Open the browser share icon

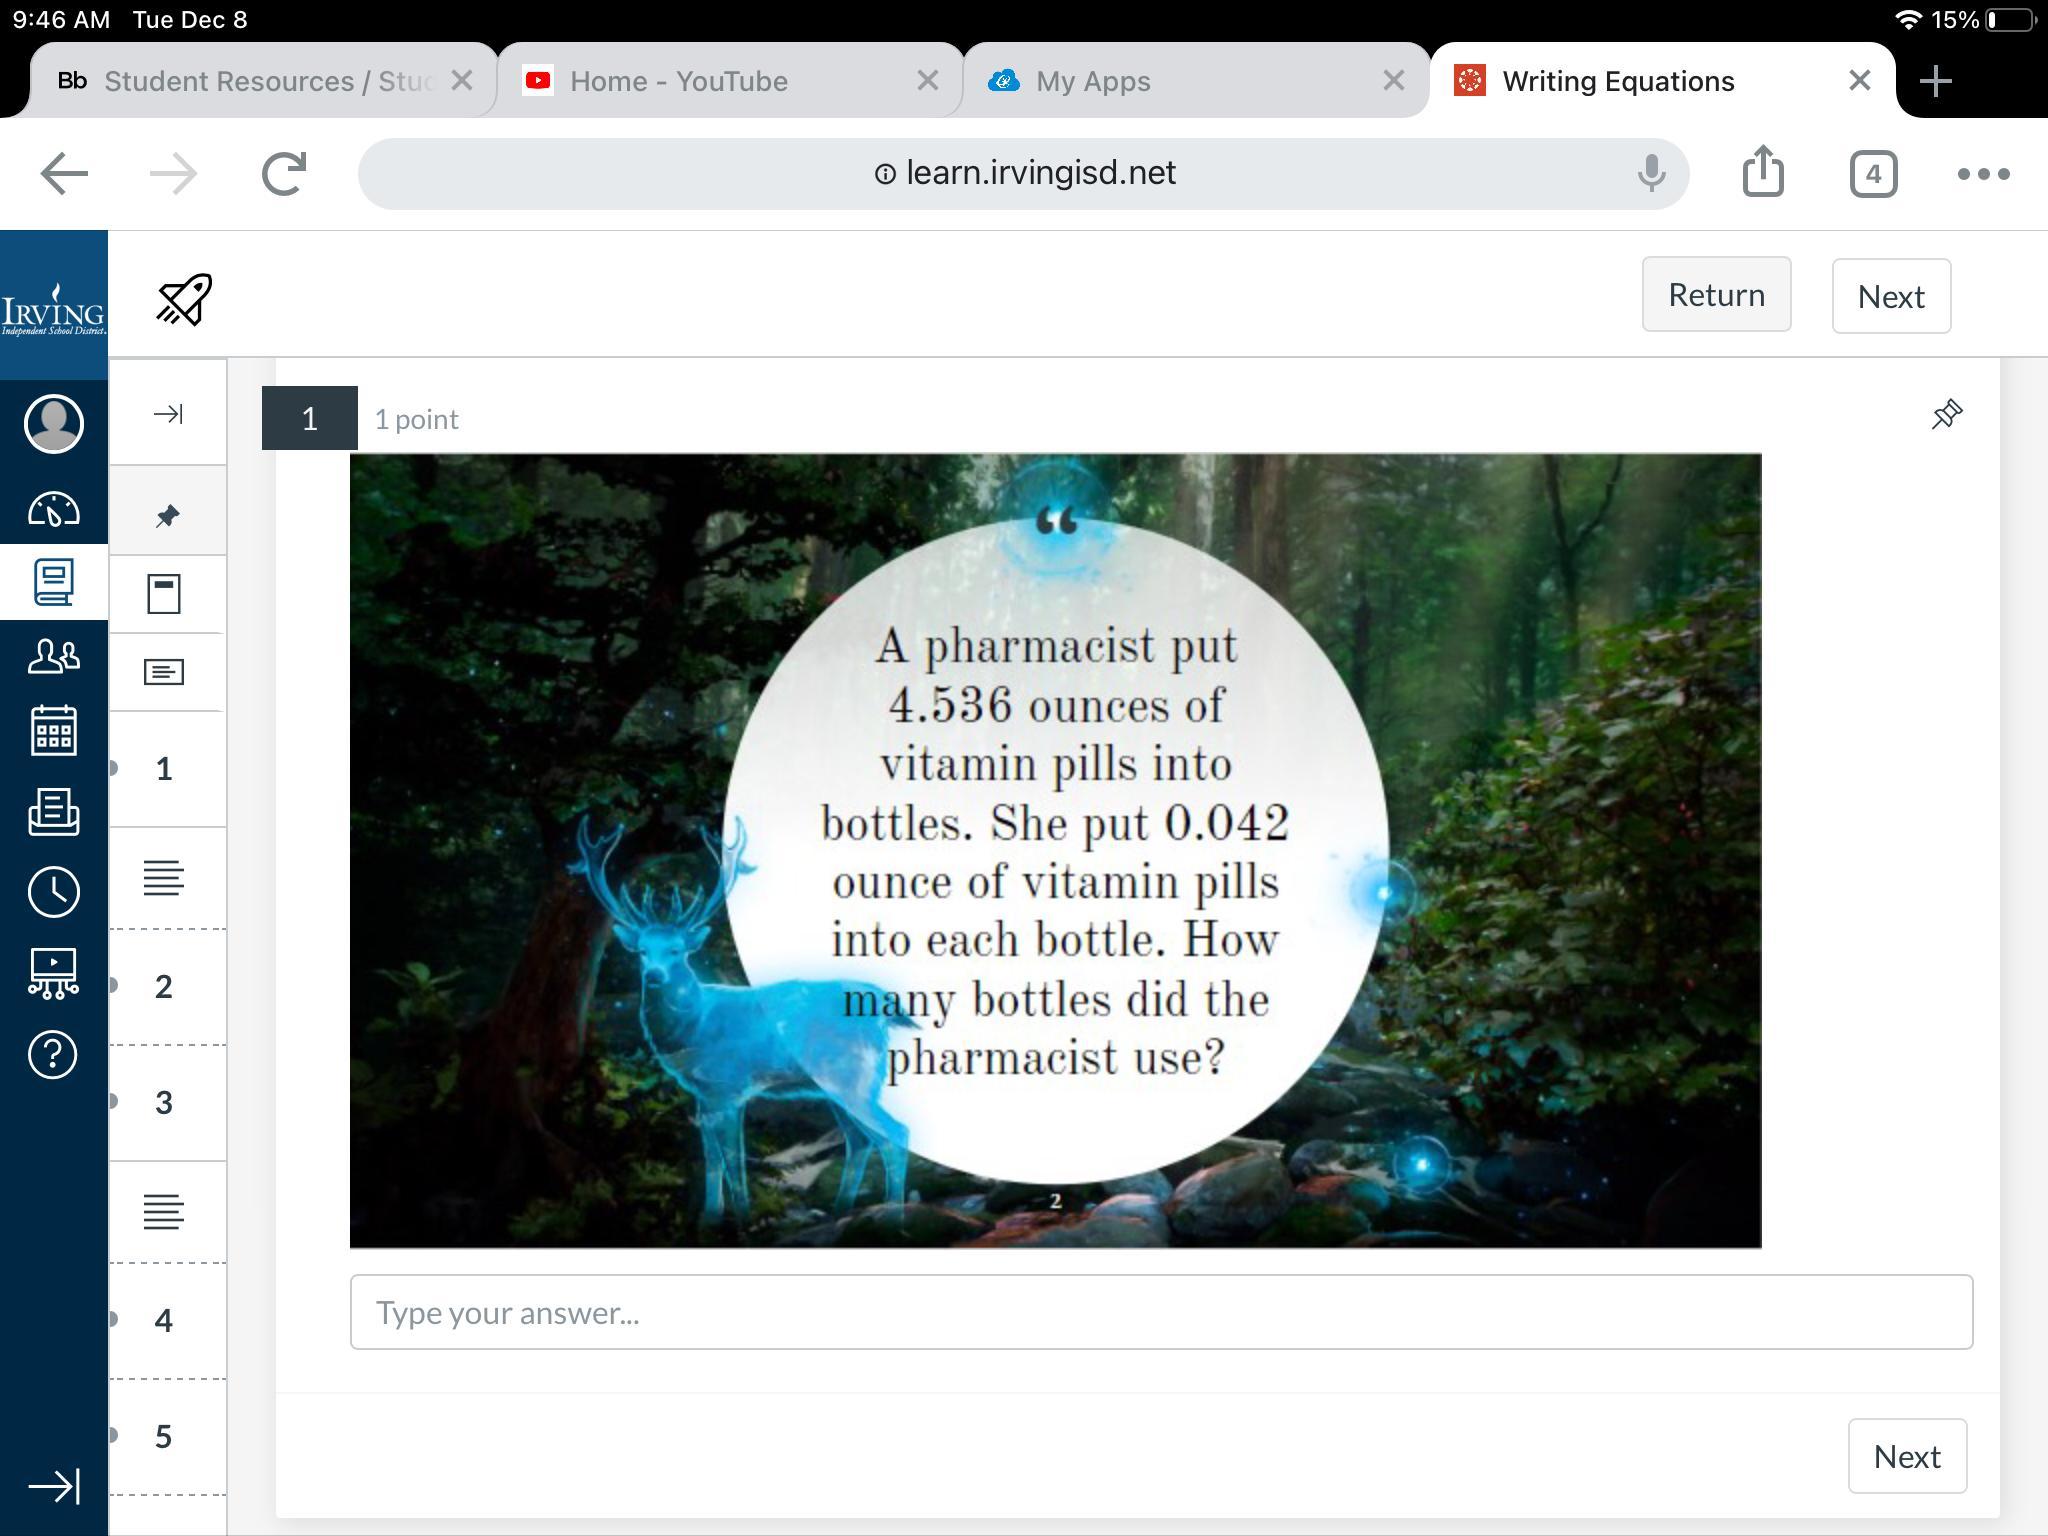click(1762, 173)
